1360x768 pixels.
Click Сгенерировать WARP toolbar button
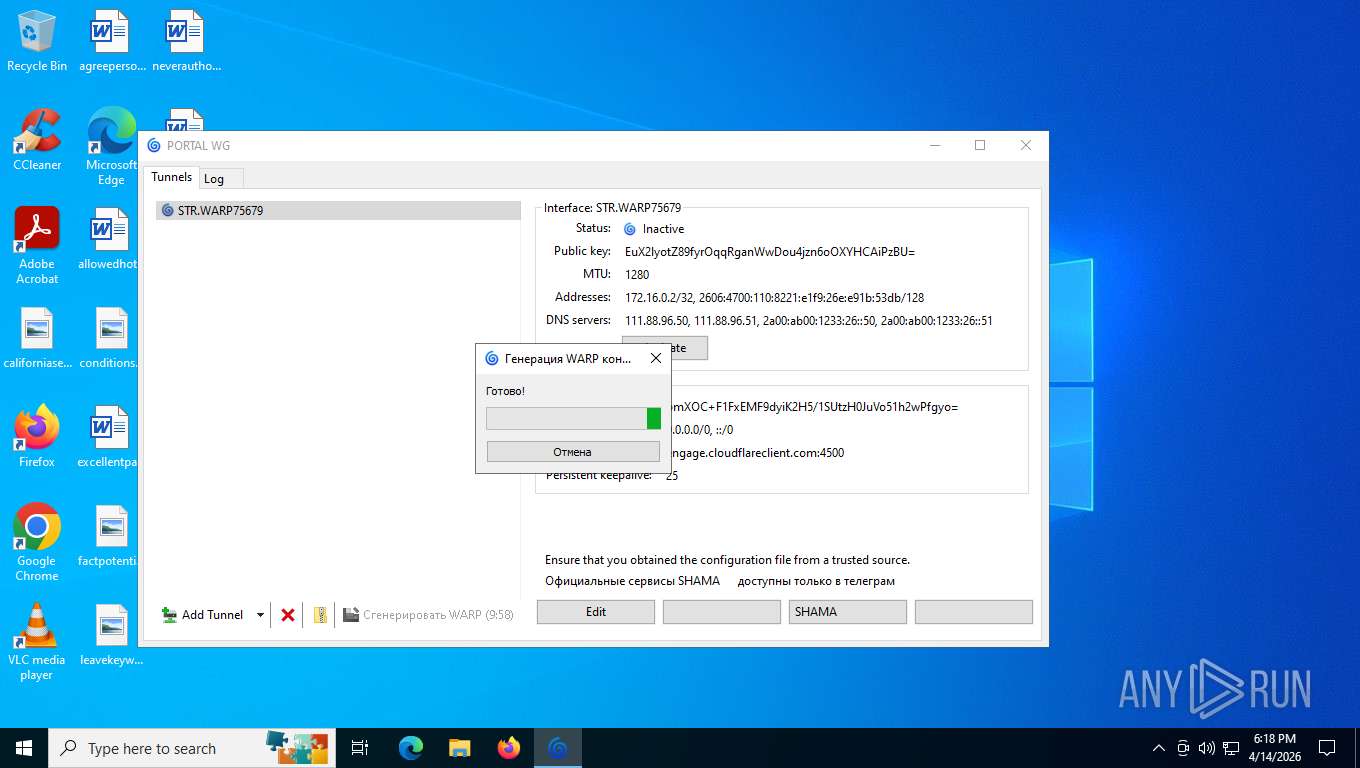[x=428, y=615]
